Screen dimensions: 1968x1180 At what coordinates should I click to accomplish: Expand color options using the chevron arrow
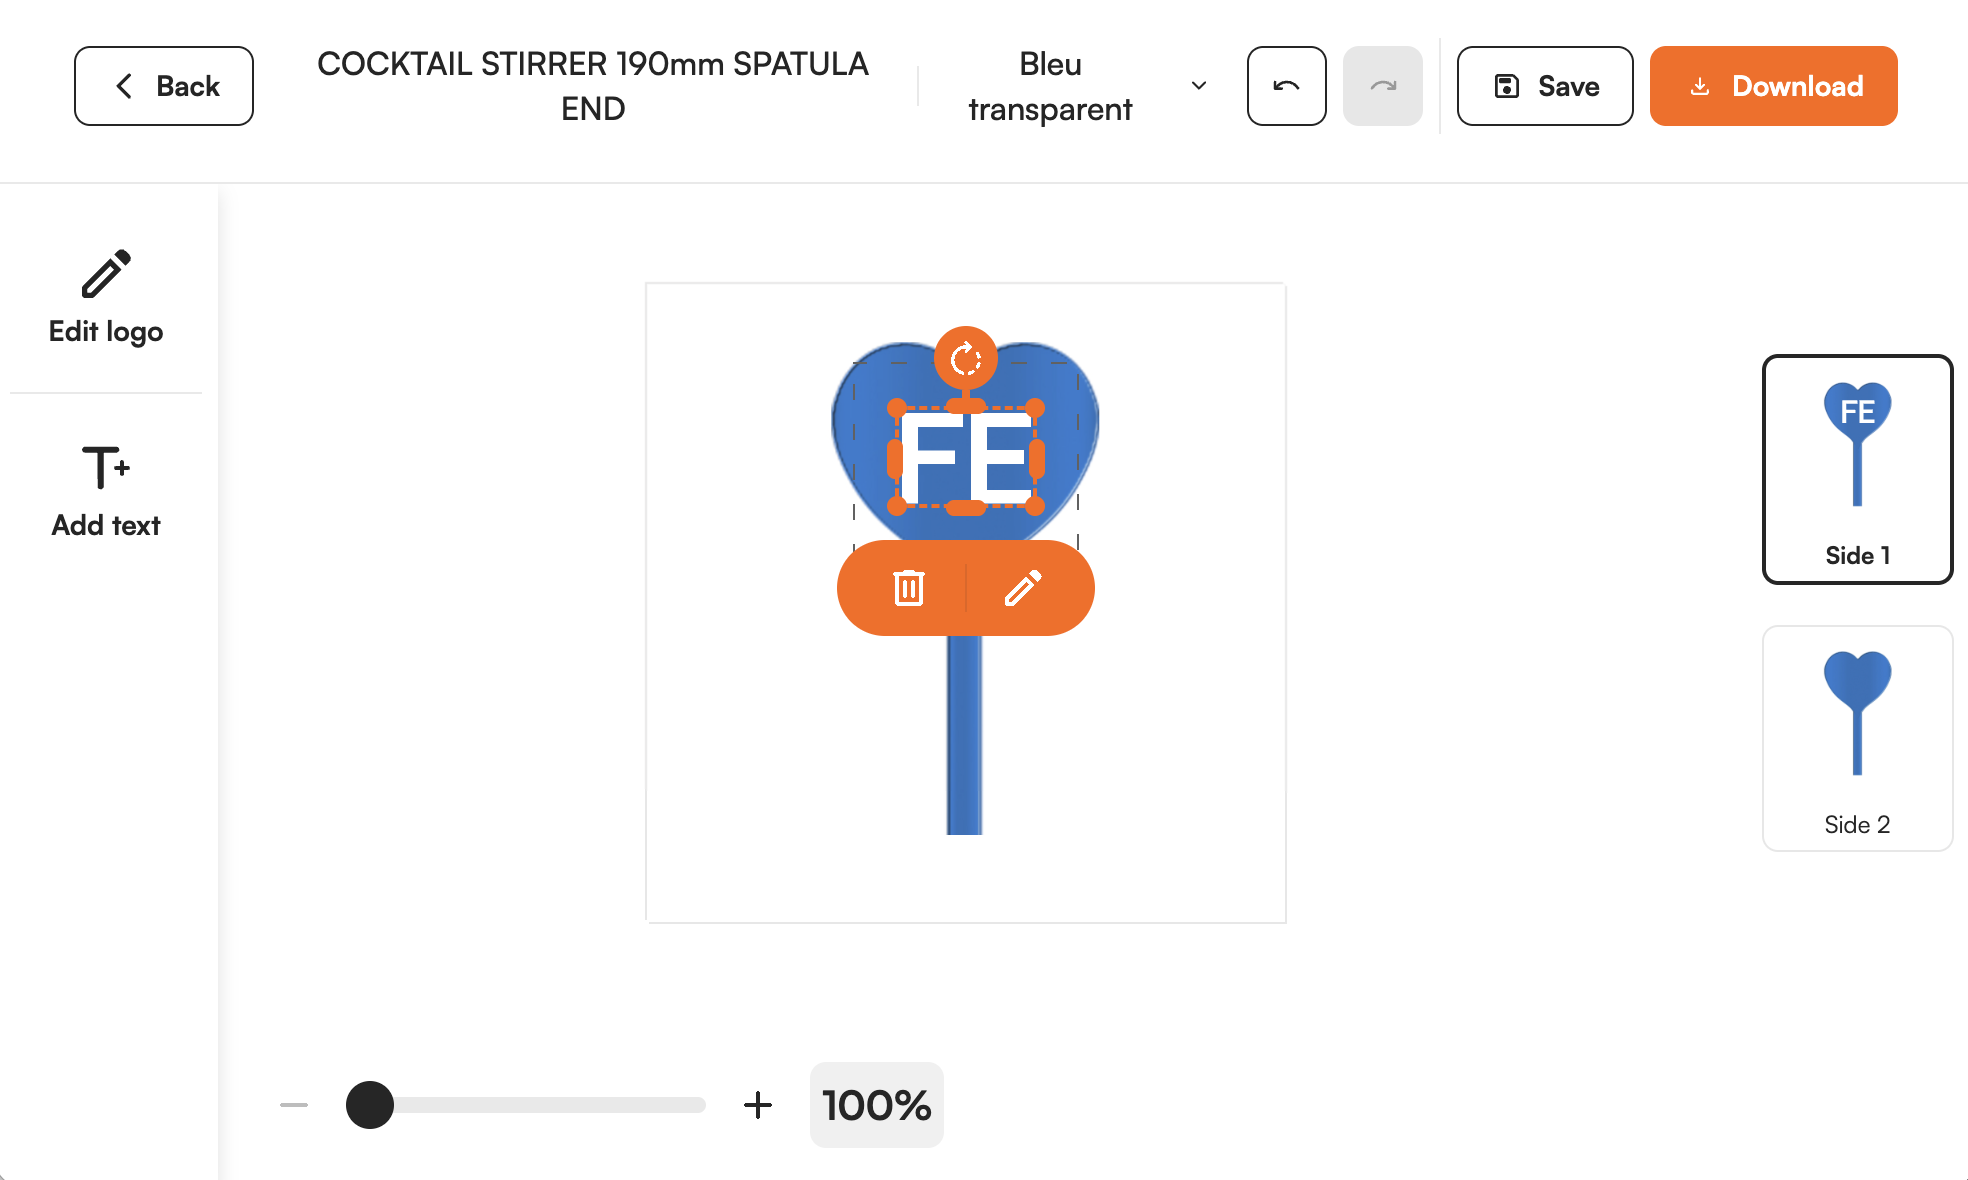(1199, 86)
